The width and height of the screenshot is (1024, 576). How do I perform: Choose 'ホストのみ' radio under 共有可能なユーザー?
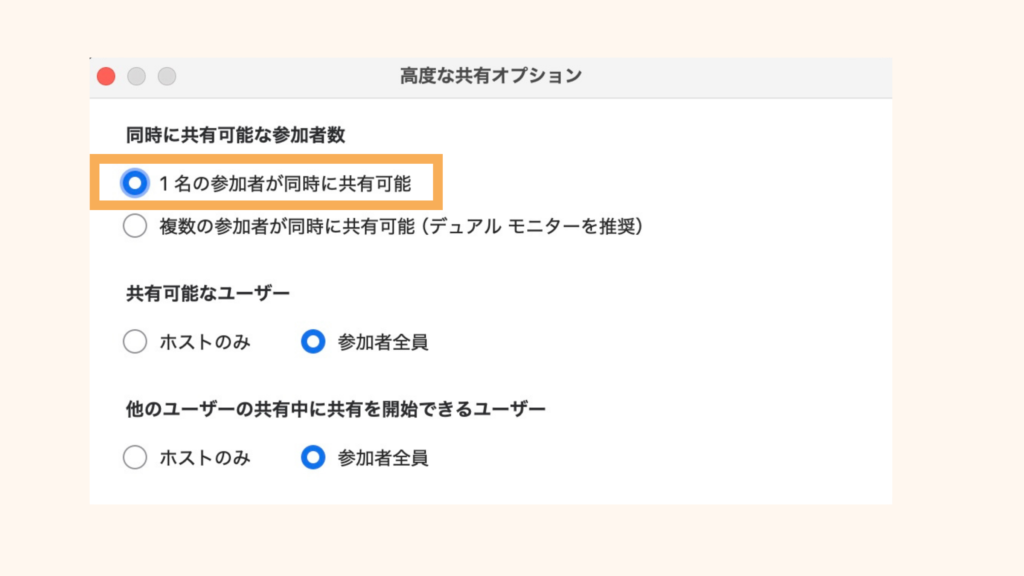tap(134, 342)
